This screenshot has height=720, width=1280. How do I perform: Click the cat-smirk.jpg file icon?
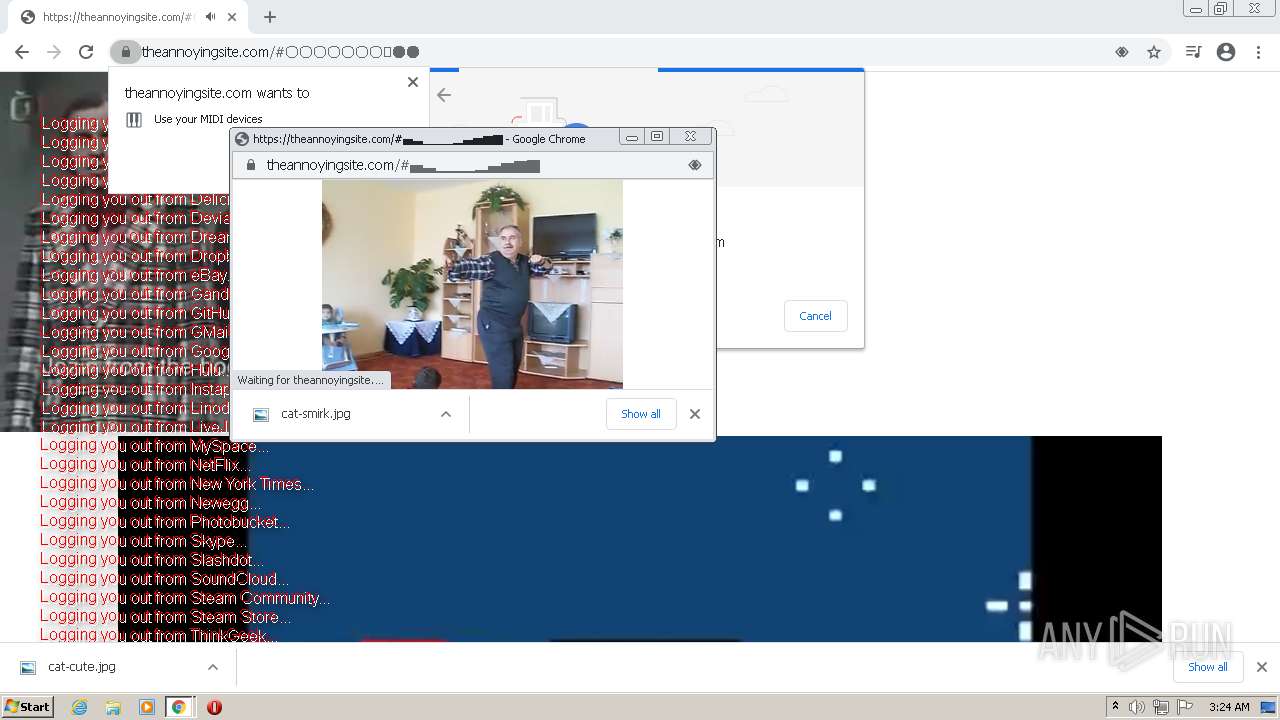coord(261,414)
